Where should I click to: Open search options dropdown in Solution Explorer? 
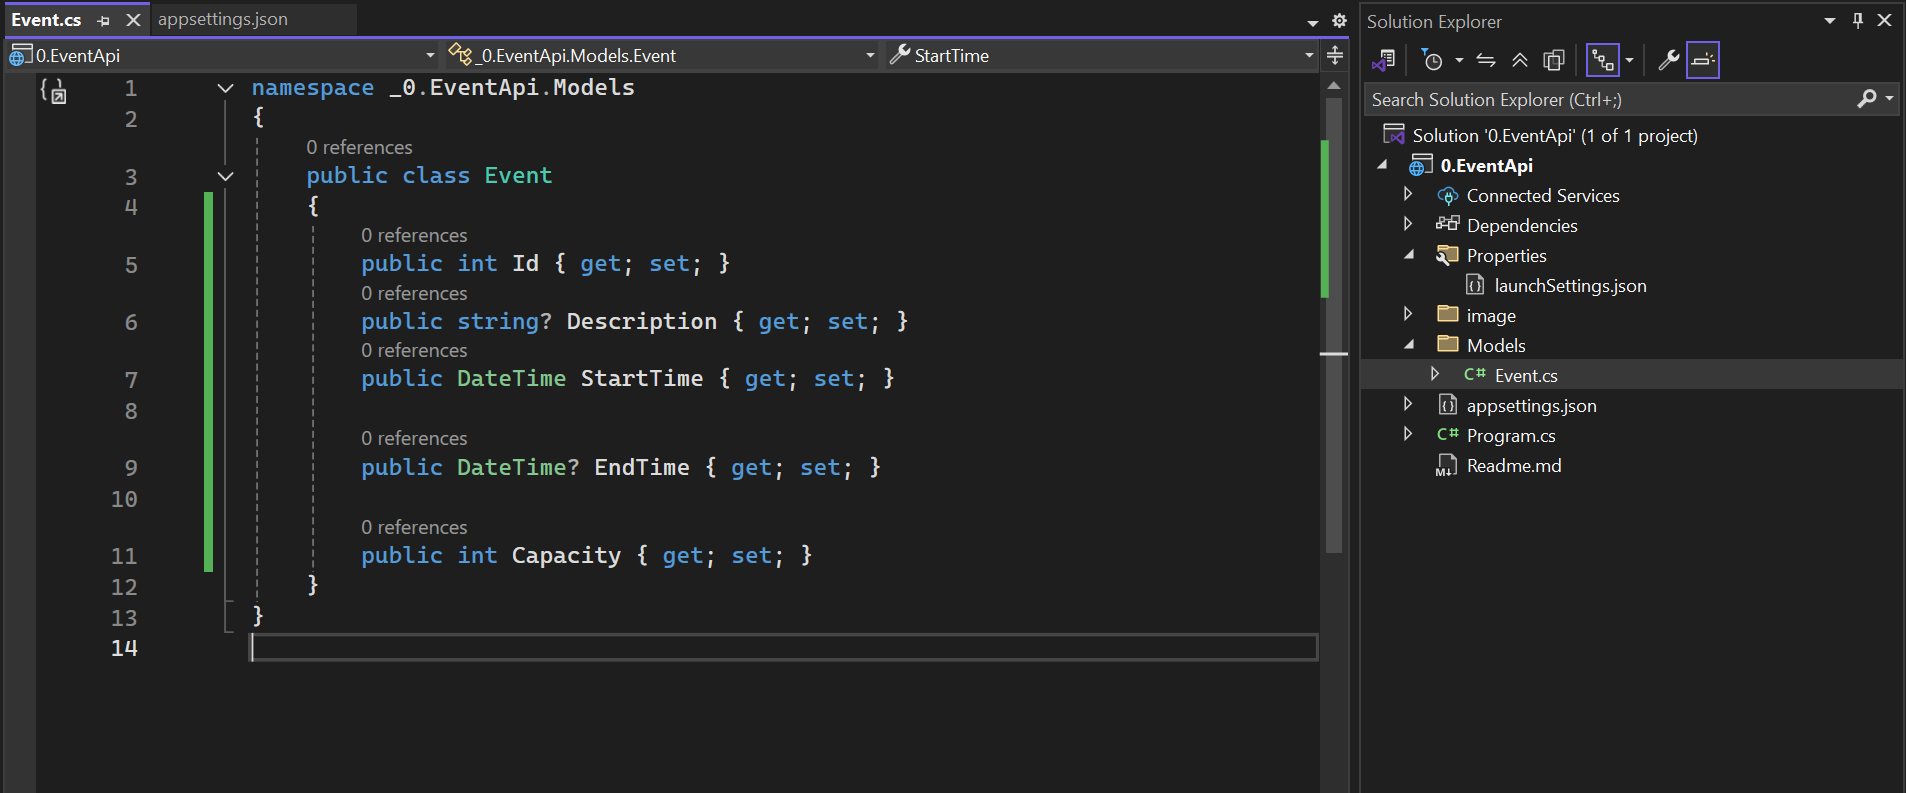(1889, 99)
